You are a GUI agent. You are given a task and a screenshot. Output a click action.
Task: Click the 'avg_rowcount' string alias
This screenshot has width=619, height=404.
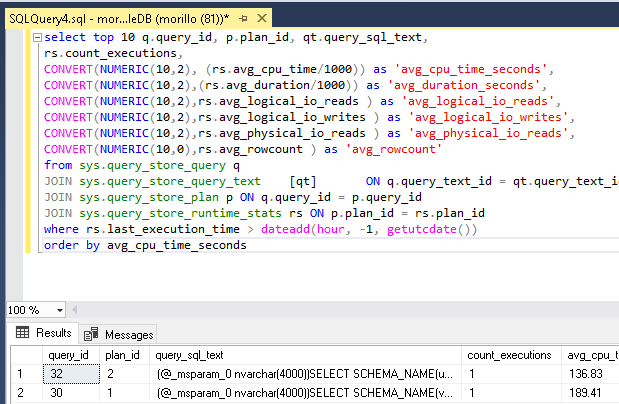pos(394,149)
